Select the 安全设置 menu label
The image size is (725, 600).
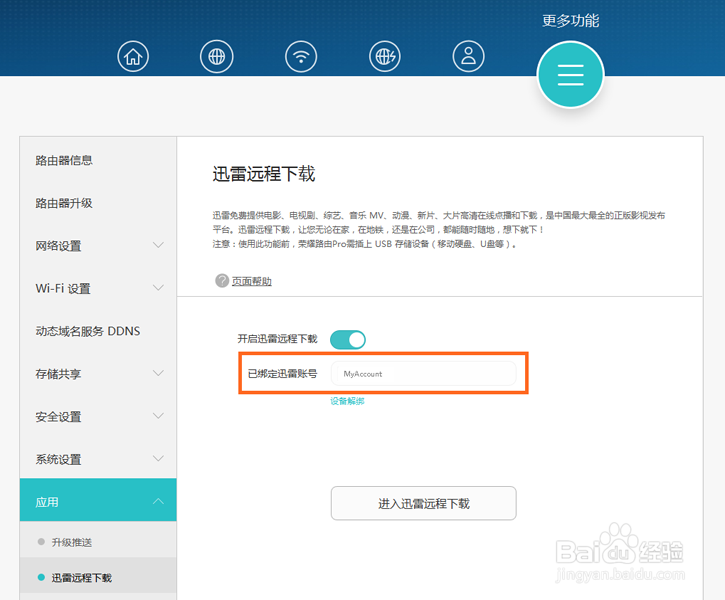pos(58,416)
